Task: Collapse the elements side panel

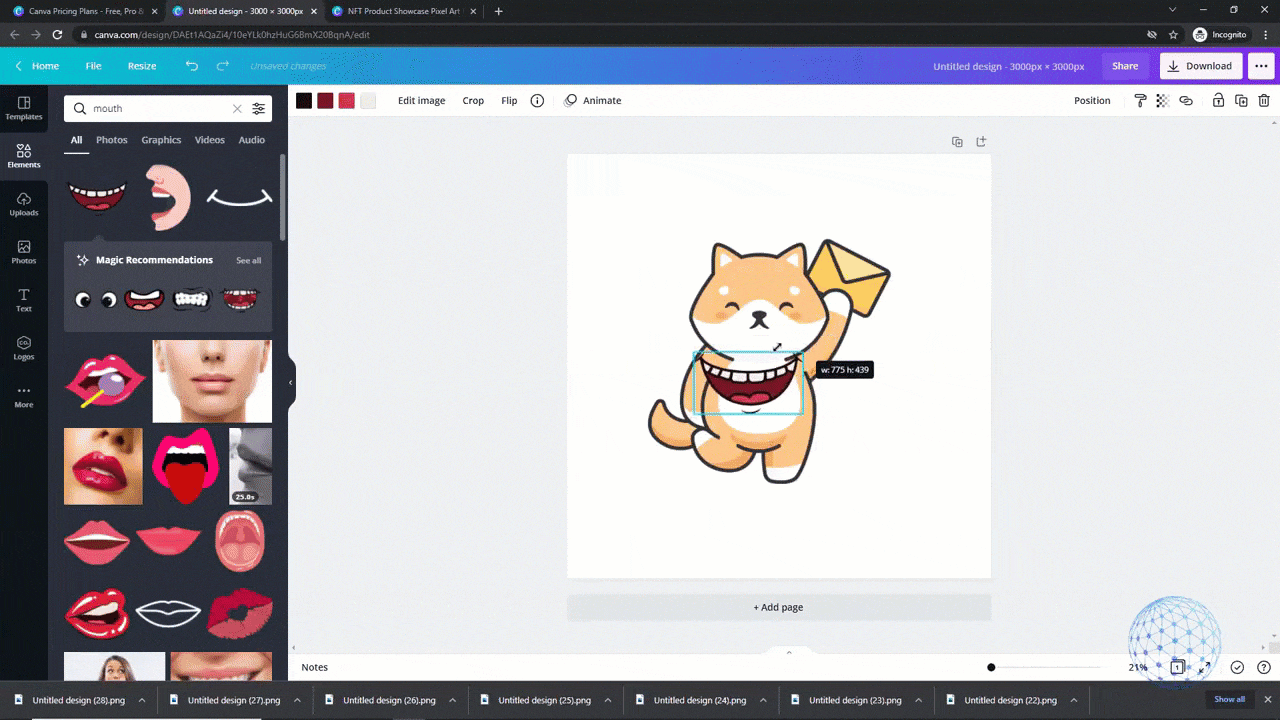Action: tap(291, 382)
